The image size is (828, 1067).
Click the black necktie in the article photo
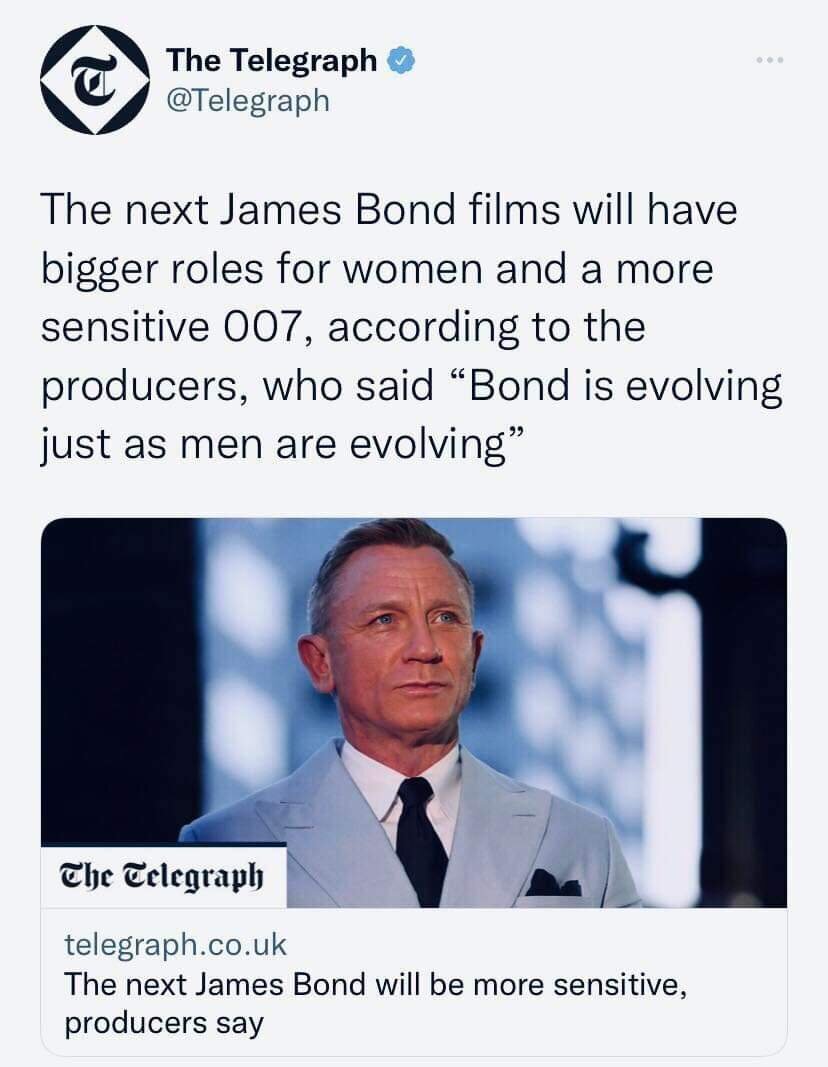(x=420, y=840)
